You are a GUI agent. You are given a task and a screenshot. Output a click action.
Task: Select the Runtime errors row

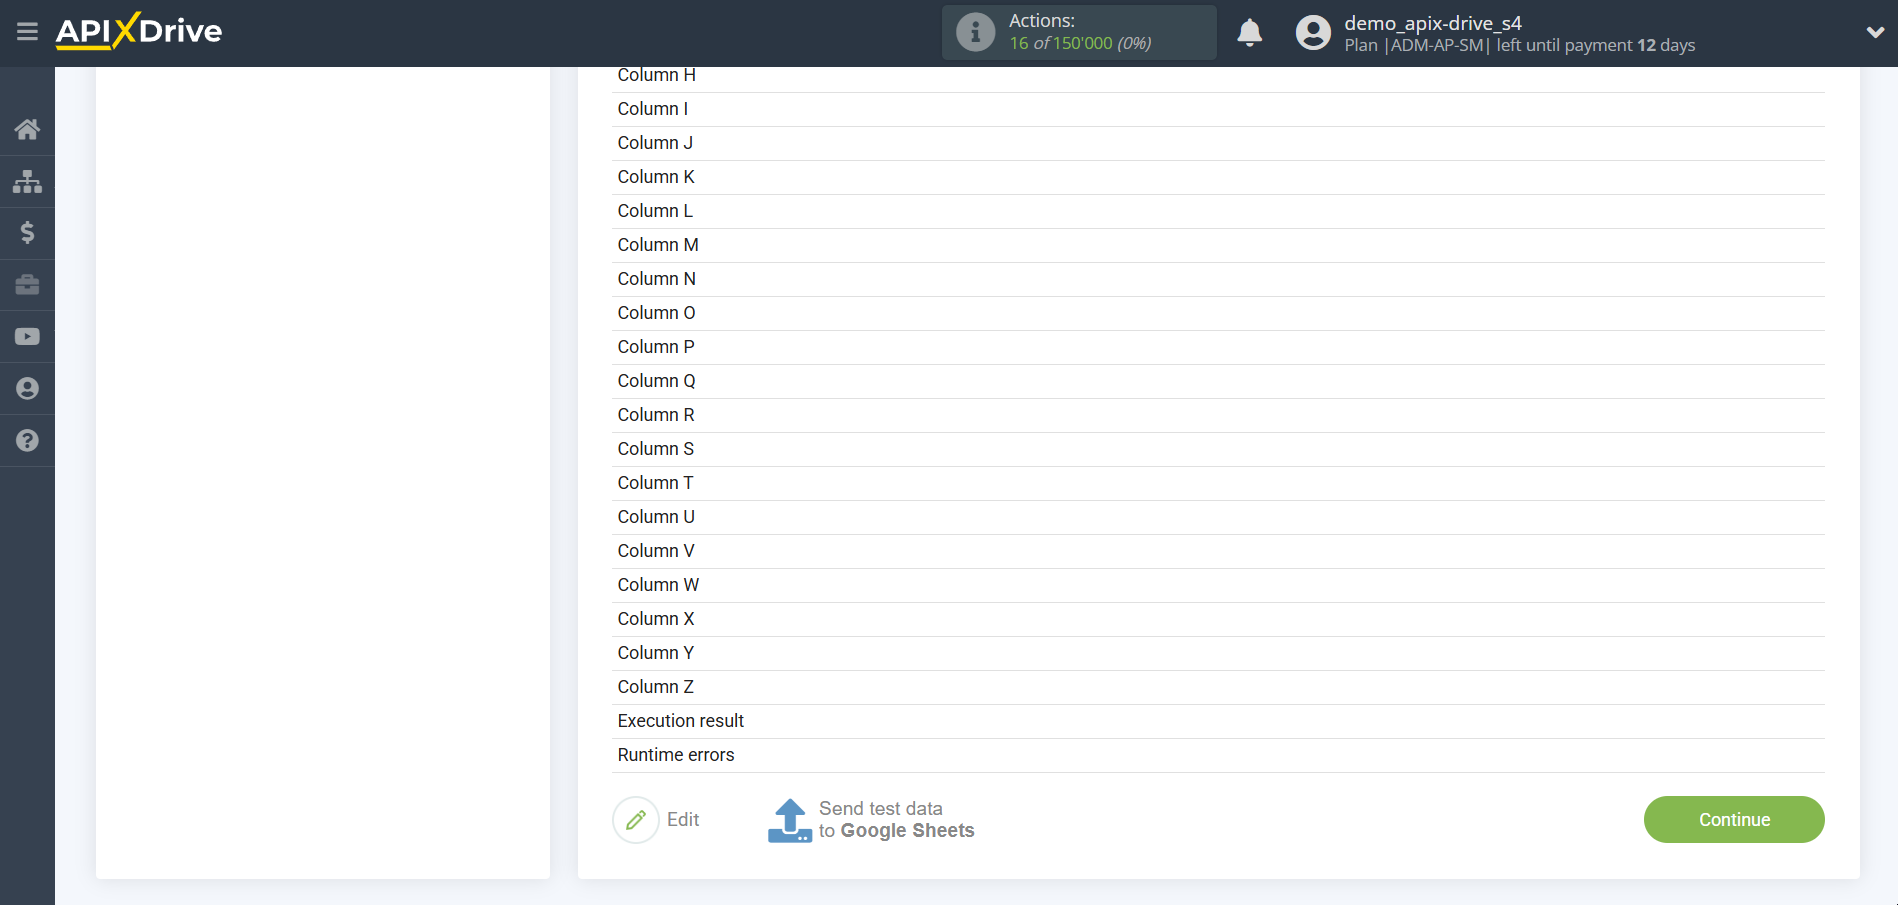click(x=675, y=755)
